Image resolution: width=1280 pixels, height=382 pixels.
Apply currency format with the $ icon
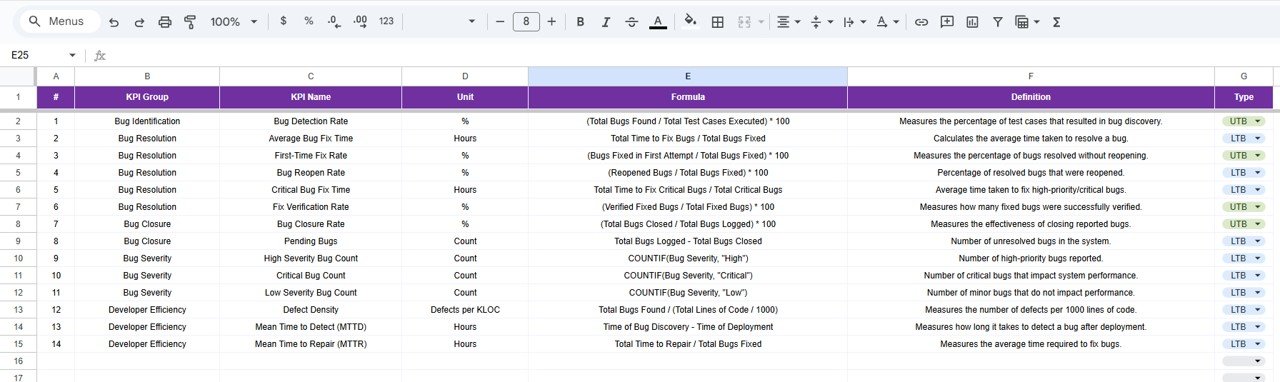pyautogui.click(x=283, y=21)
